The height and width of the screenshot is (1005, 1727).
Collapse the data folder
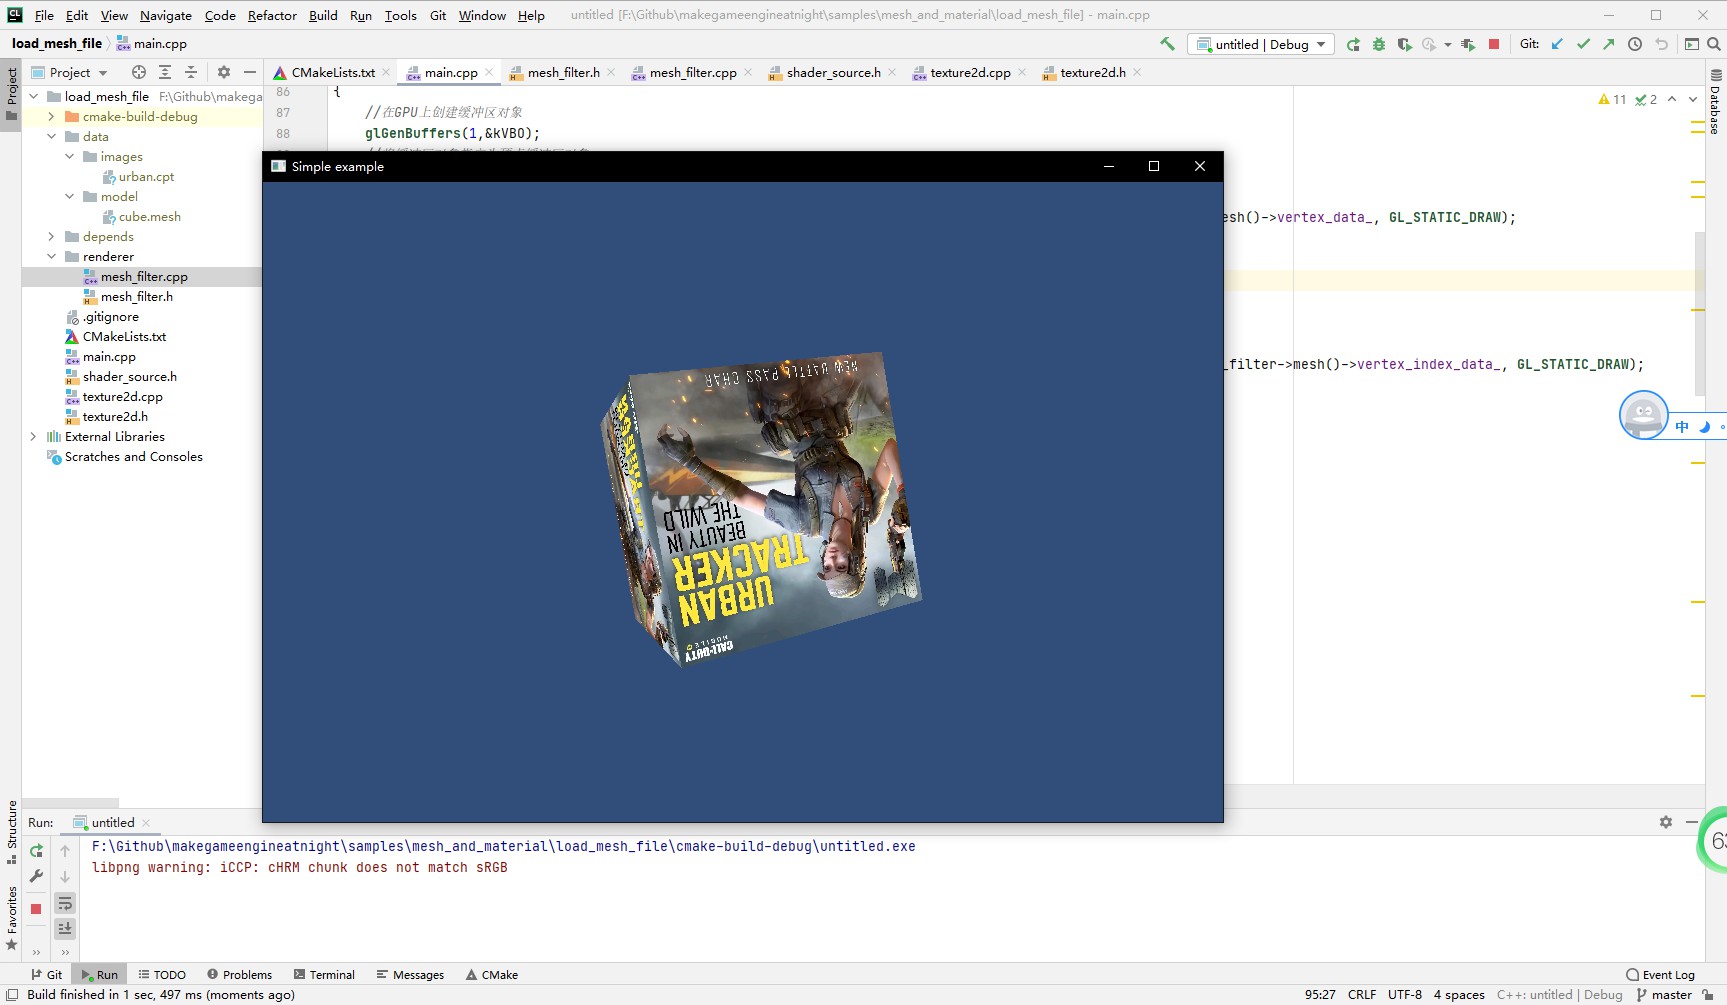51,137
